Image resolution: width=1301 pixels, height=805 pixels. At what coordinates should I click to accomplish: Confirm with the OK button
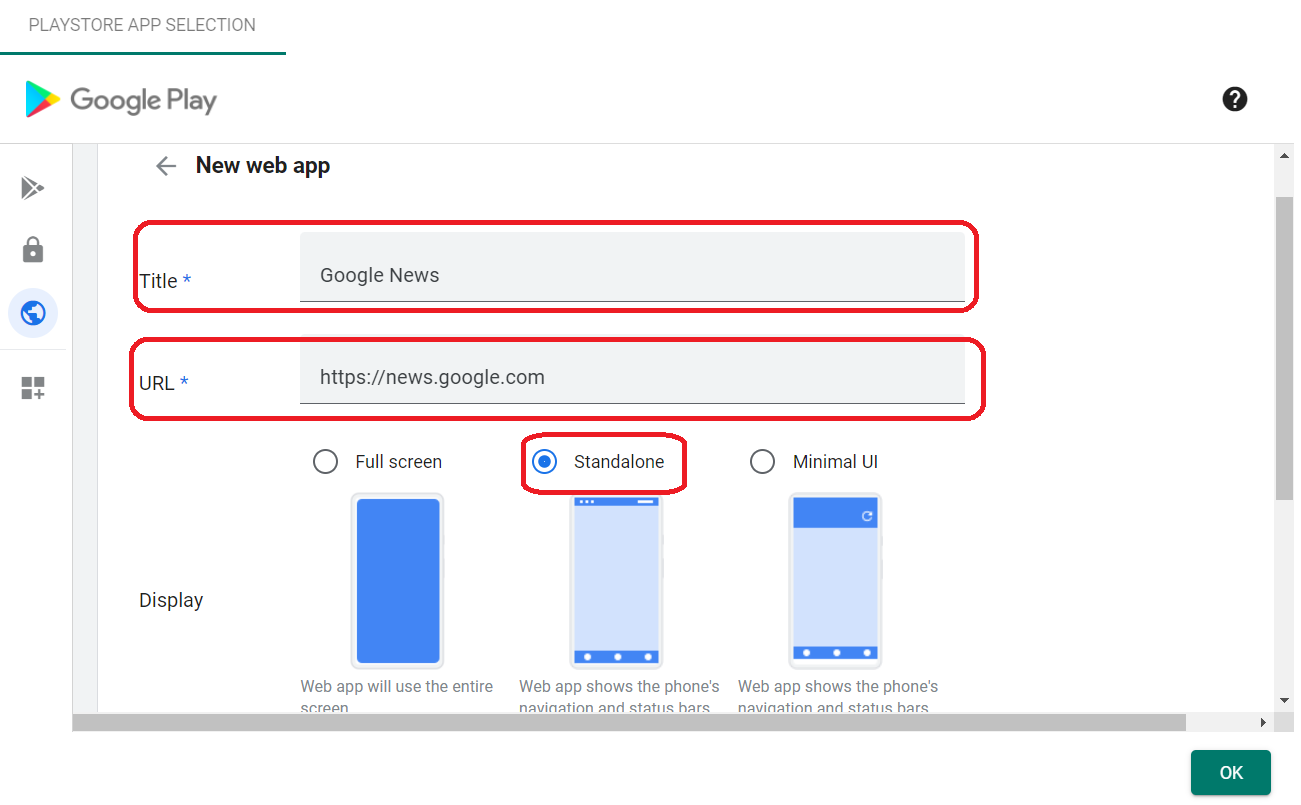tap(1231, 773)
